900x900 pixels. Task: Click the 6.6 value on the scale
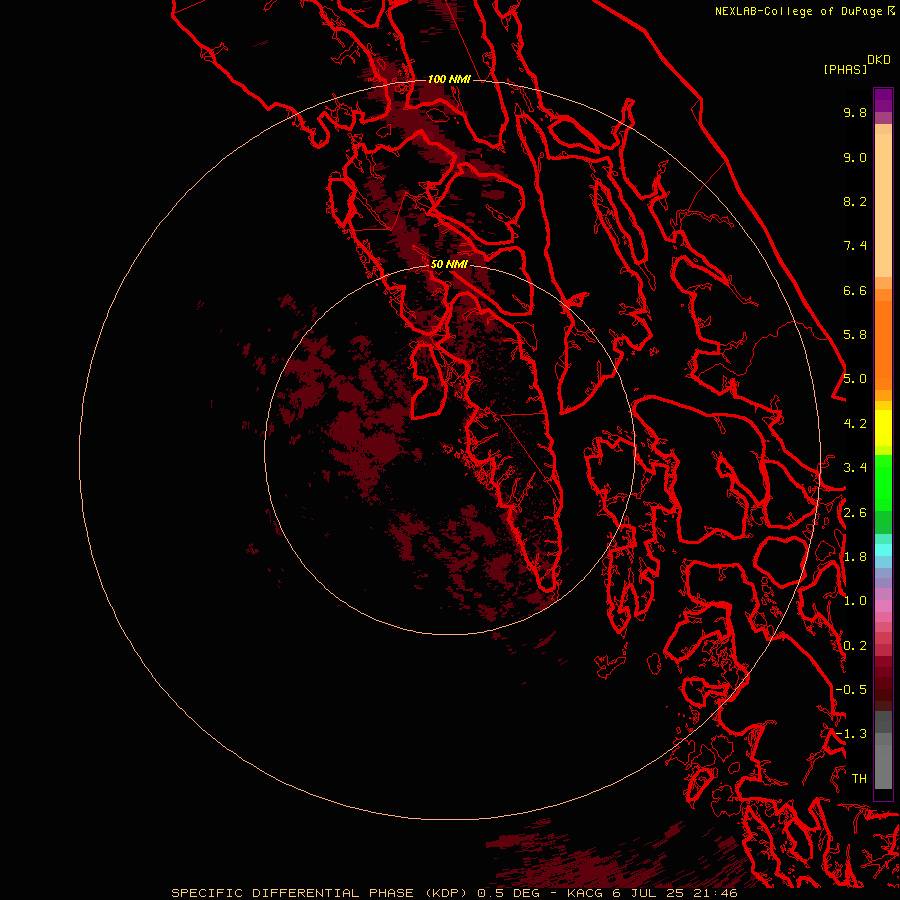click(855, 290)
